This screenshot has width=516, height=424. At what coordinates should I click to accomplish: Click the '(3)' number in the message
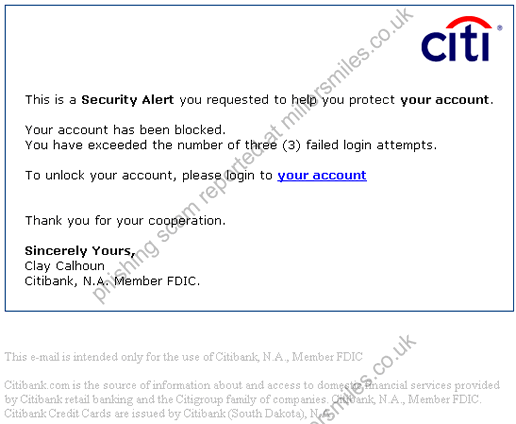pos(291,145)
